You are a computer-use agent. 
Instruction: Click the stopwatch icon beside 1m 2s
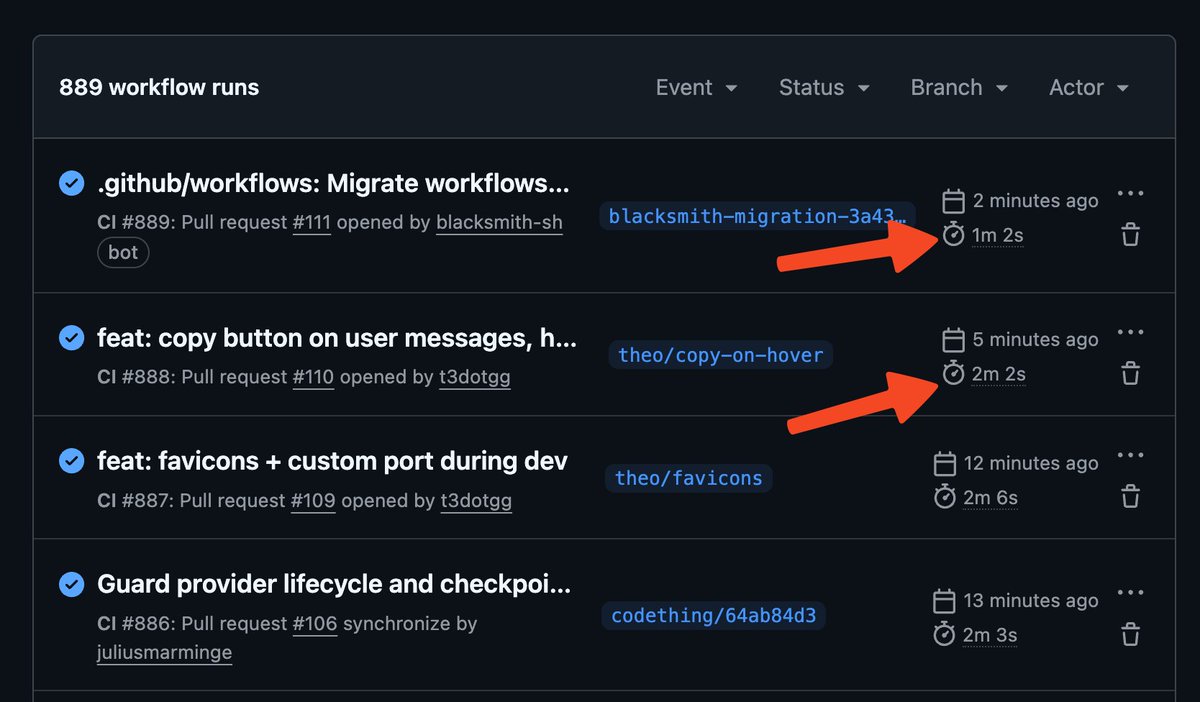point(953,235)
